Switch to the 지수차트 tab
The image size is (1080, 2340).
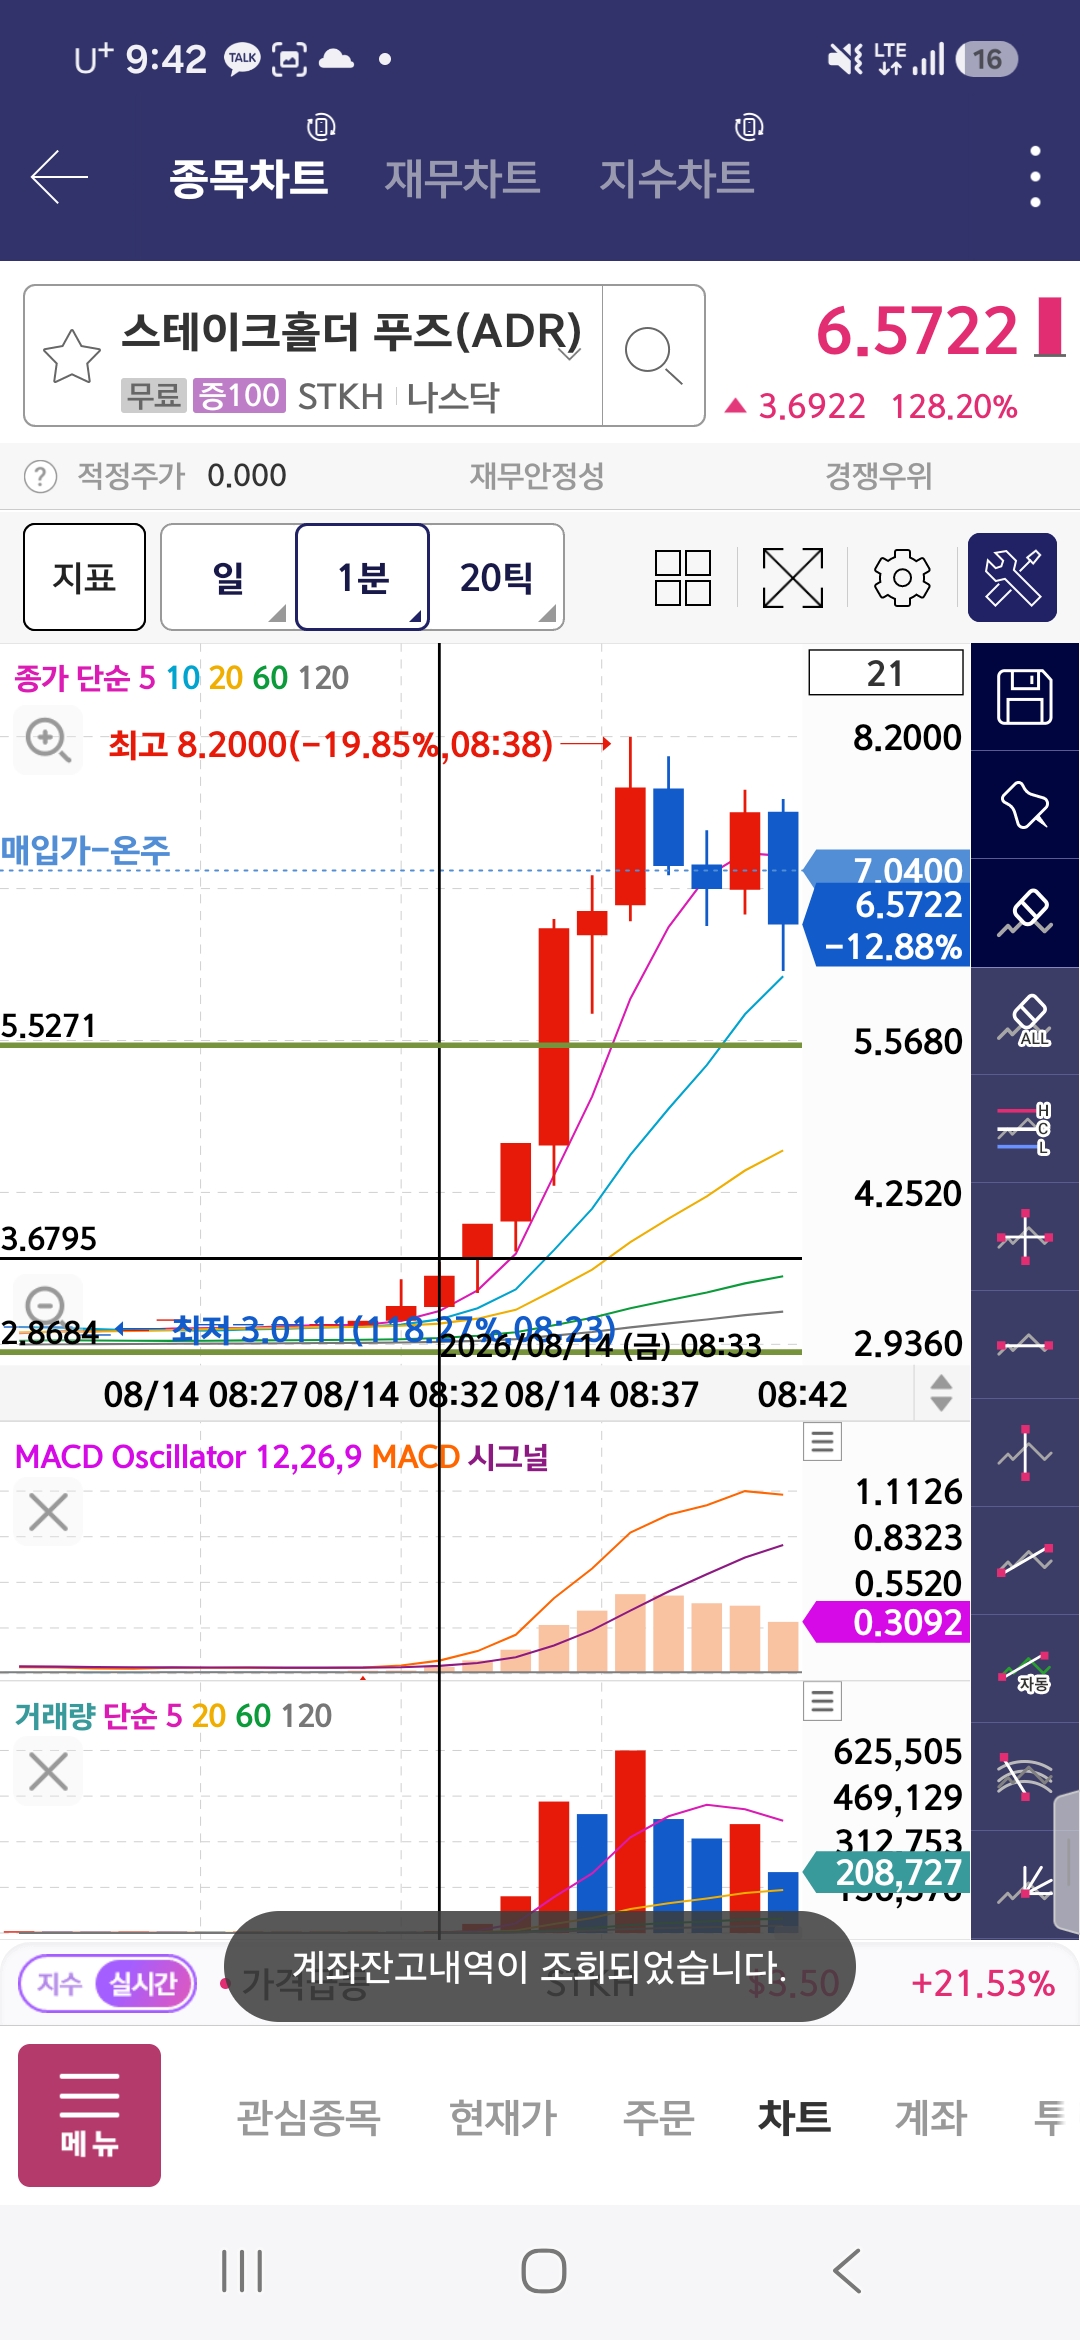676,178
